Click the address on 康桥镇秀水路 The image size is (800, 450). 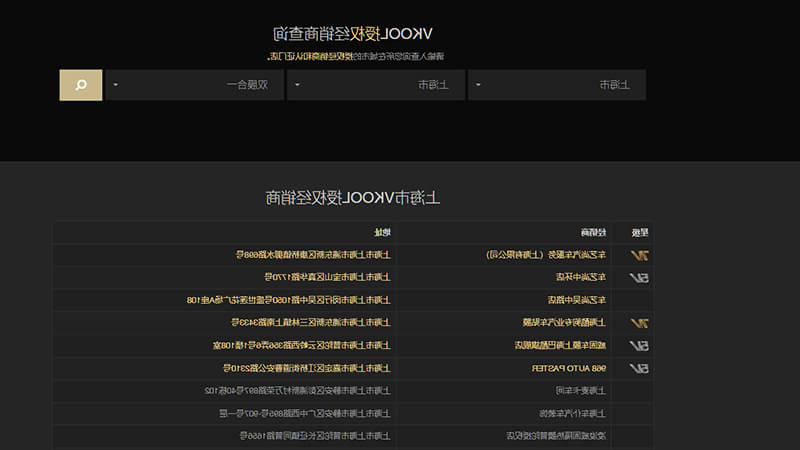[313, 254]
